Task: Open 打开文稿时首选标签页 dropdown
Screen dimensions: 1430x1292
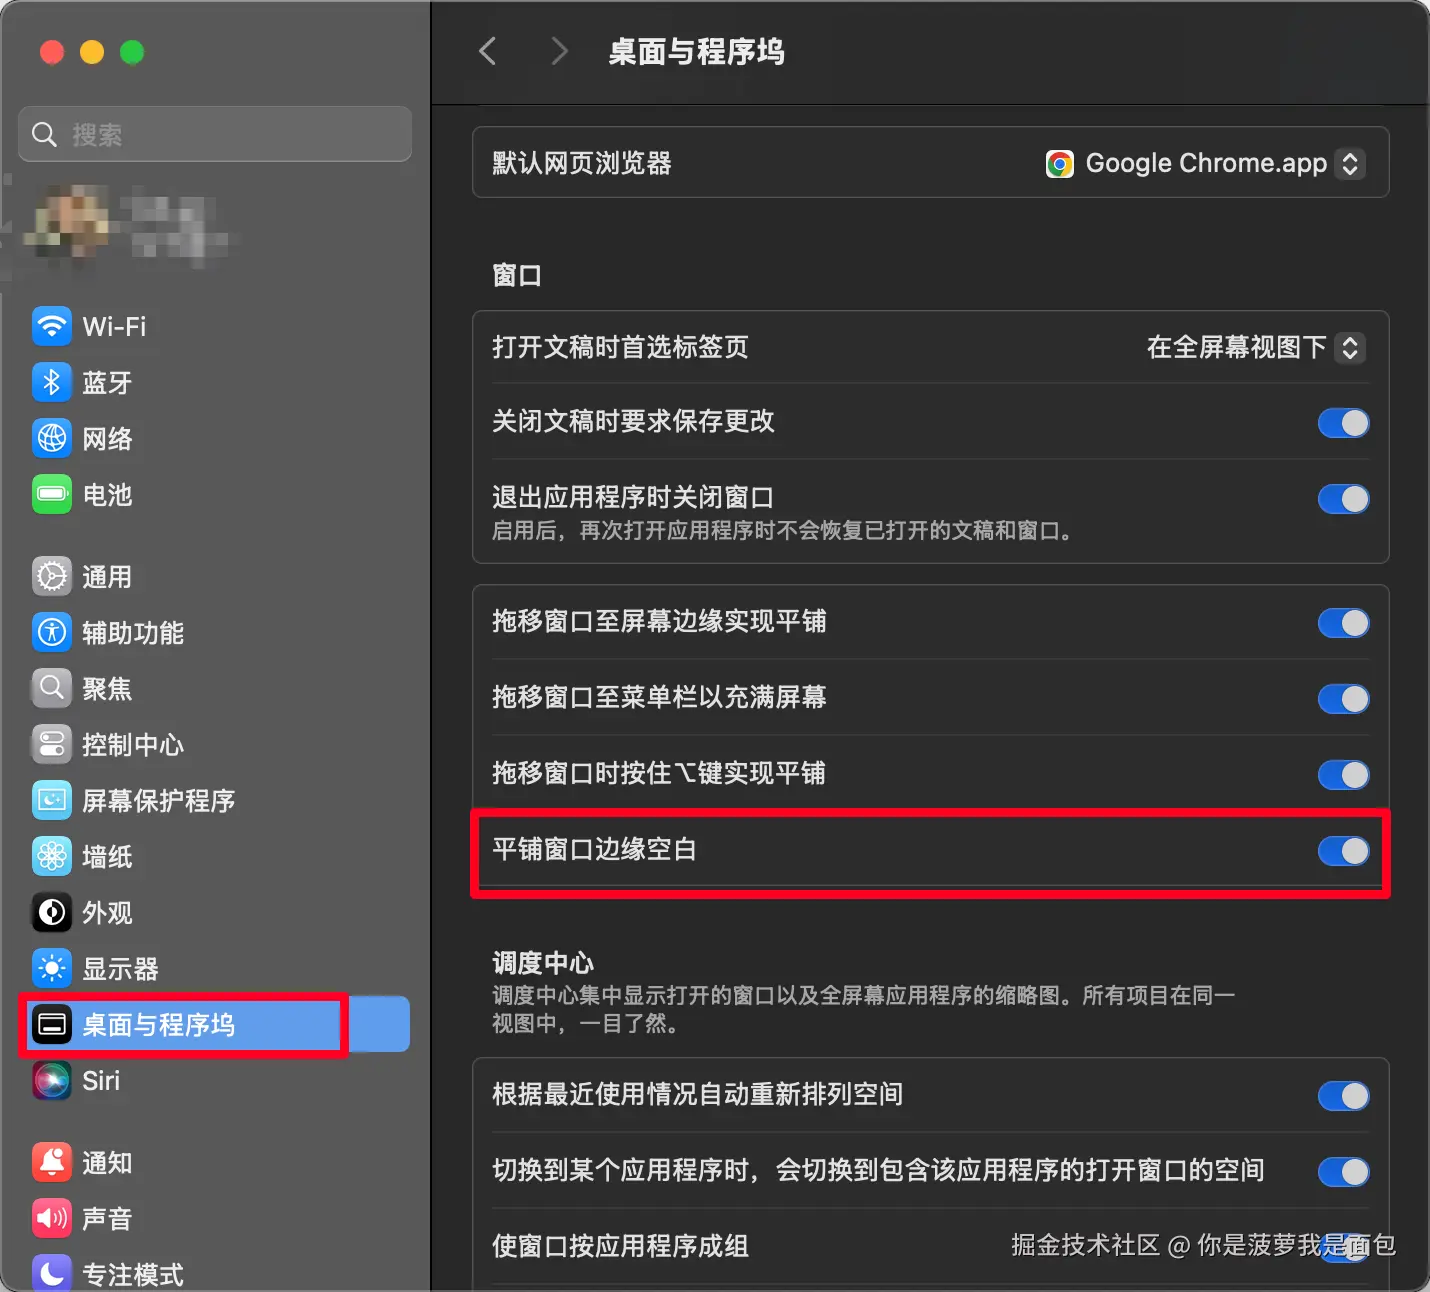Action: click(1256, 347)
